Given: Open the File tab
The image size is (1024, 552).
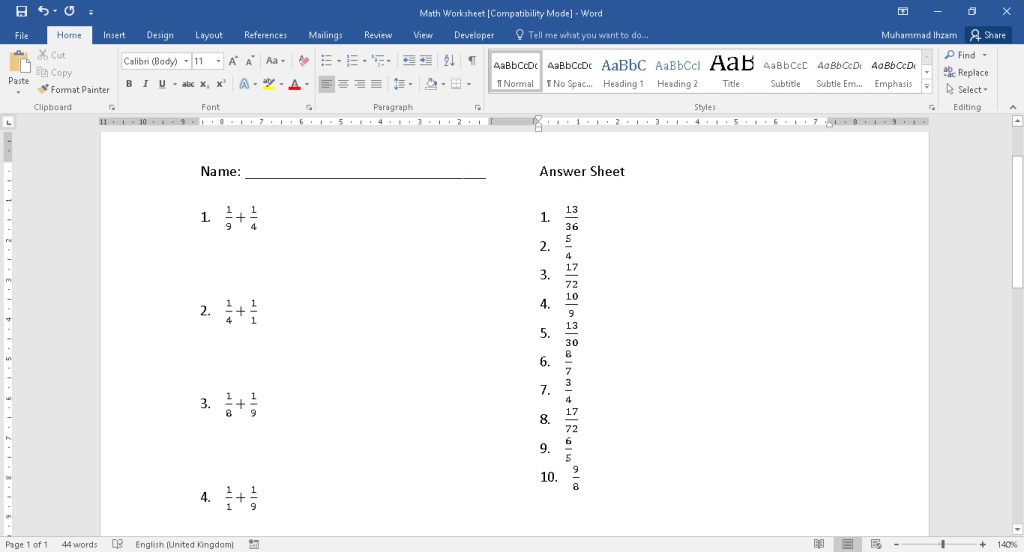Looking at the screenshot, I should tap(22, 35).
